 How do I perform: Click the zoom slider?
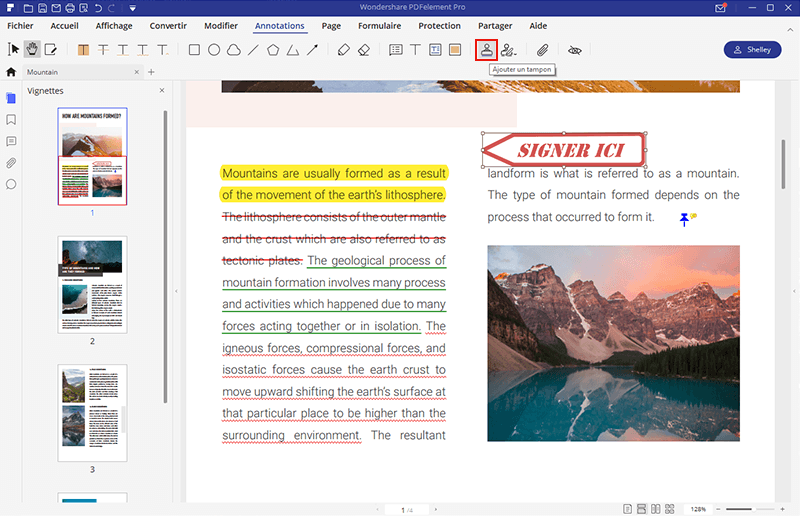coord(750,509)
